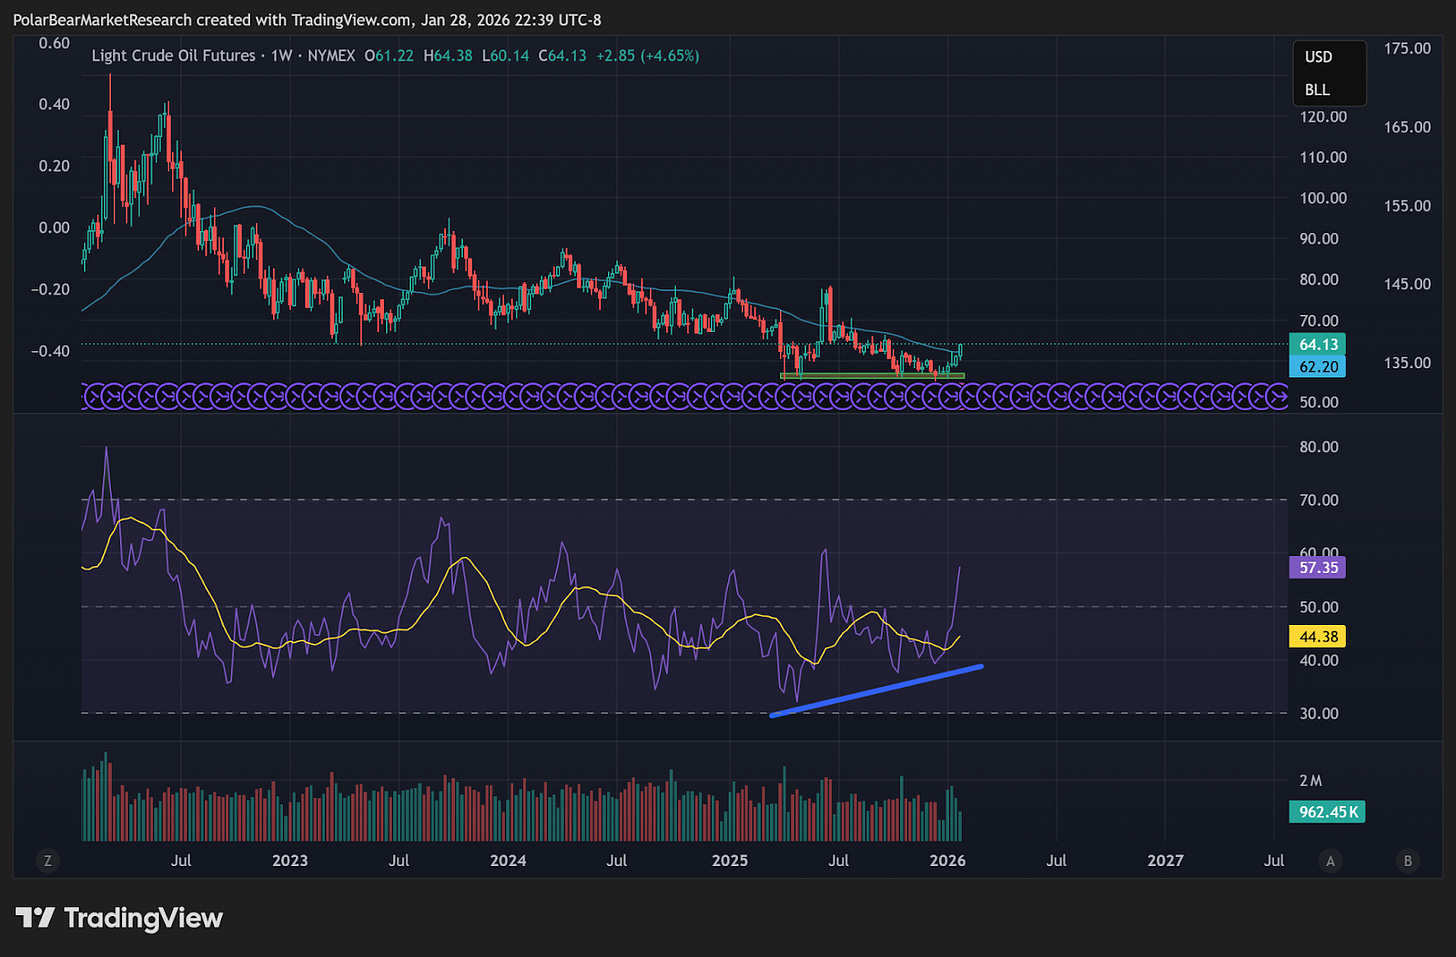
Task: Click the 962.45K volume value tag
Action: [1328, 812]
